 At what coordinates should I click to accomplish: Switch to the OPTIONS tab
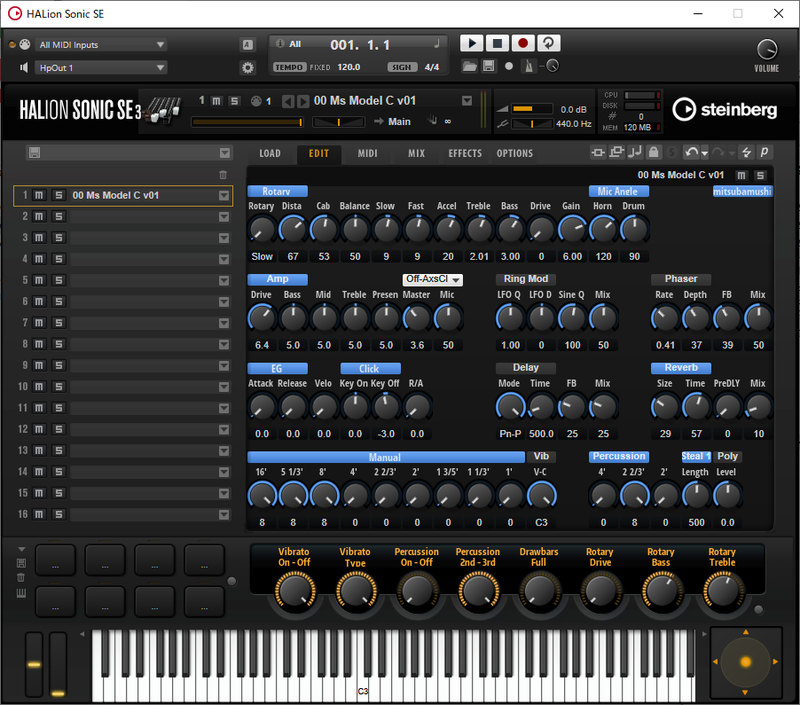[x=515, y=154]
